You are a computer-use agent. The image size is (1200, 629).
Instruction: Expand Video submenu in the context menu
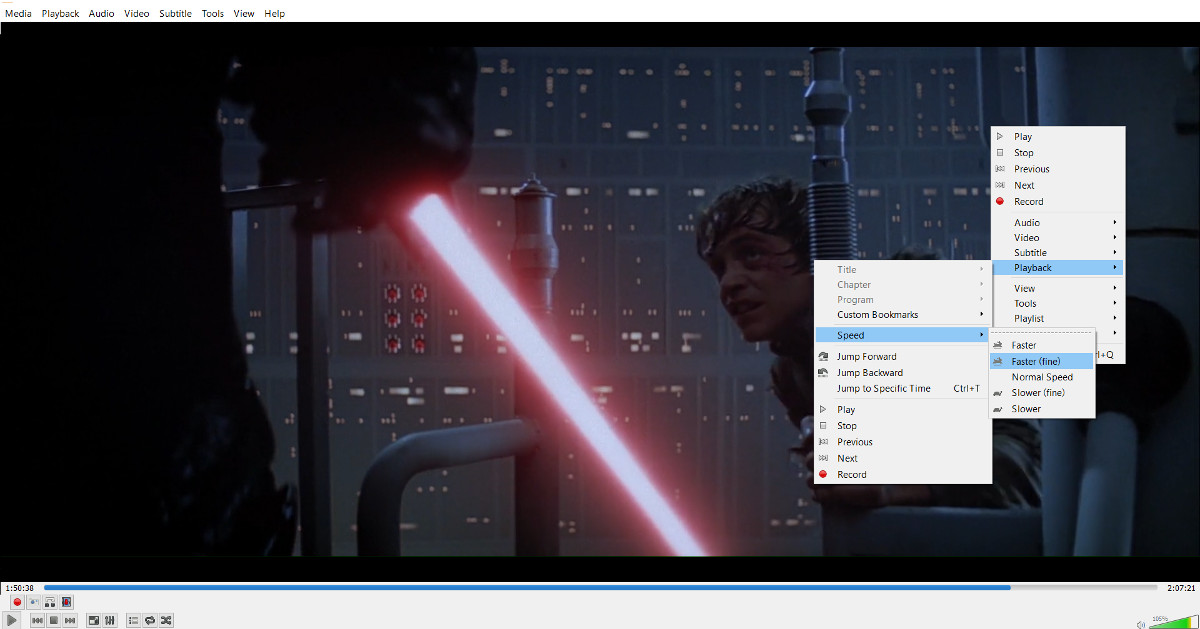[x=1058, y=238]
